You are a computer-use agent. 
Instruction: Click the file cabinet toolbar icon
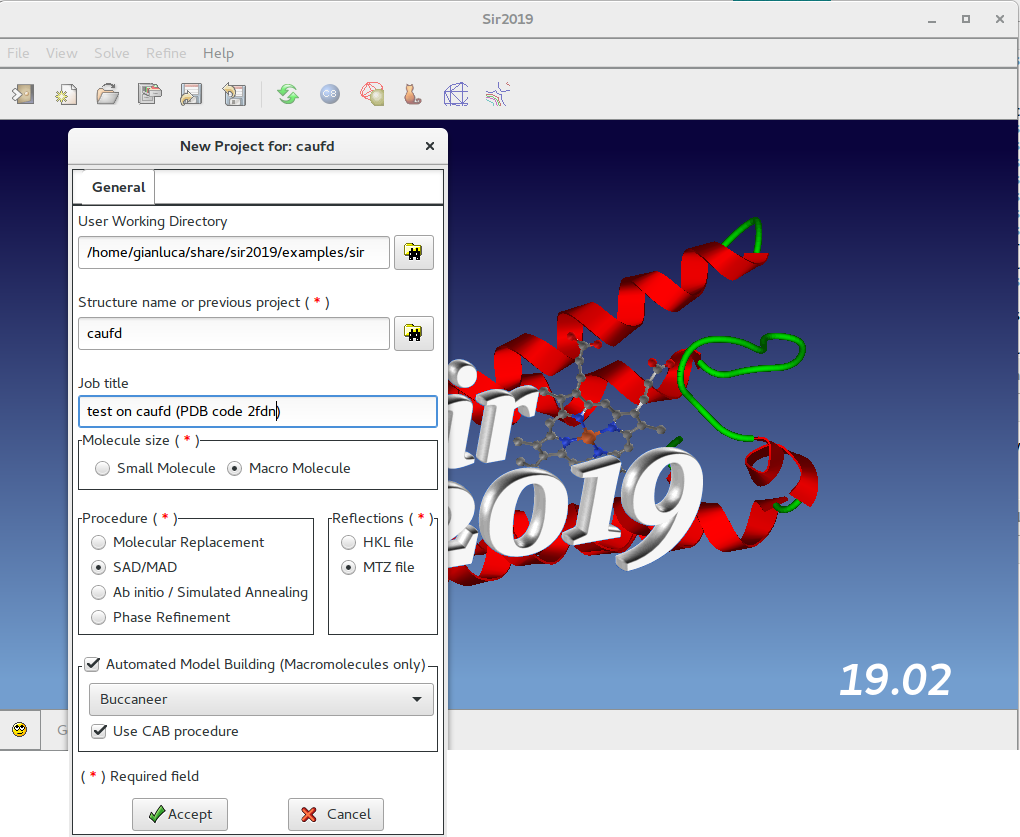click(150, 94)
